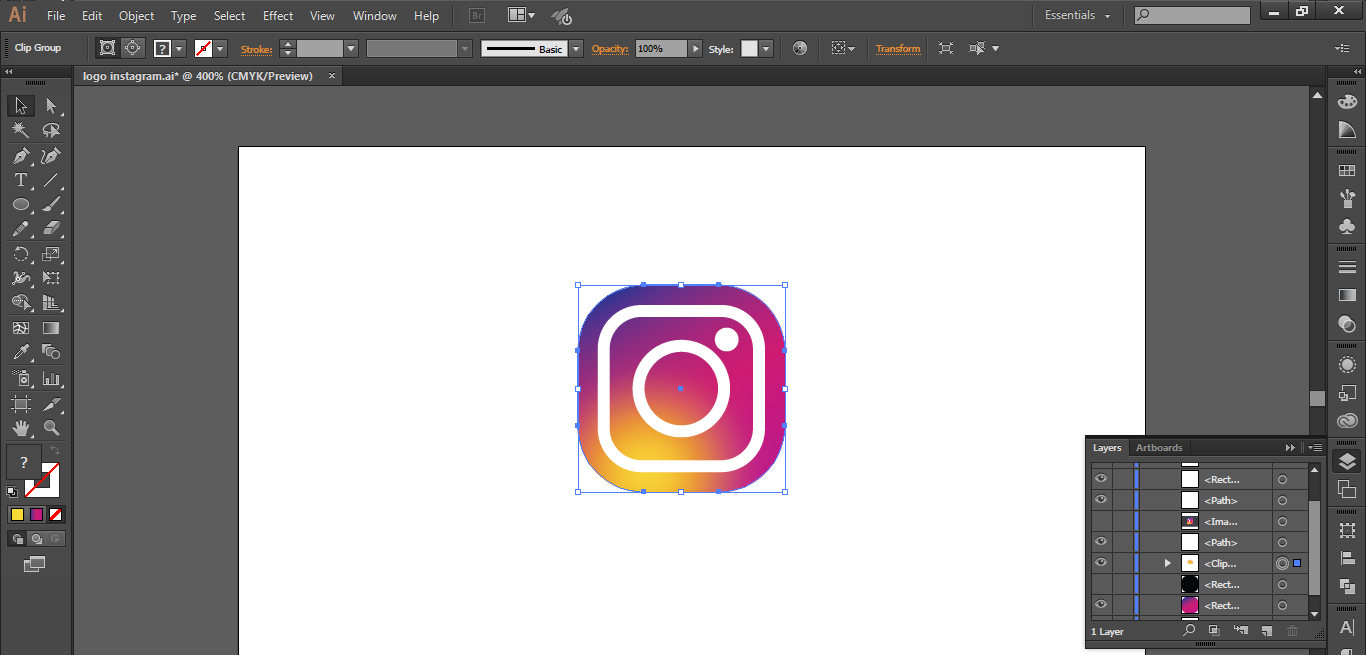Click the Delete Selection trash icon

click(x=1292, y=631)
